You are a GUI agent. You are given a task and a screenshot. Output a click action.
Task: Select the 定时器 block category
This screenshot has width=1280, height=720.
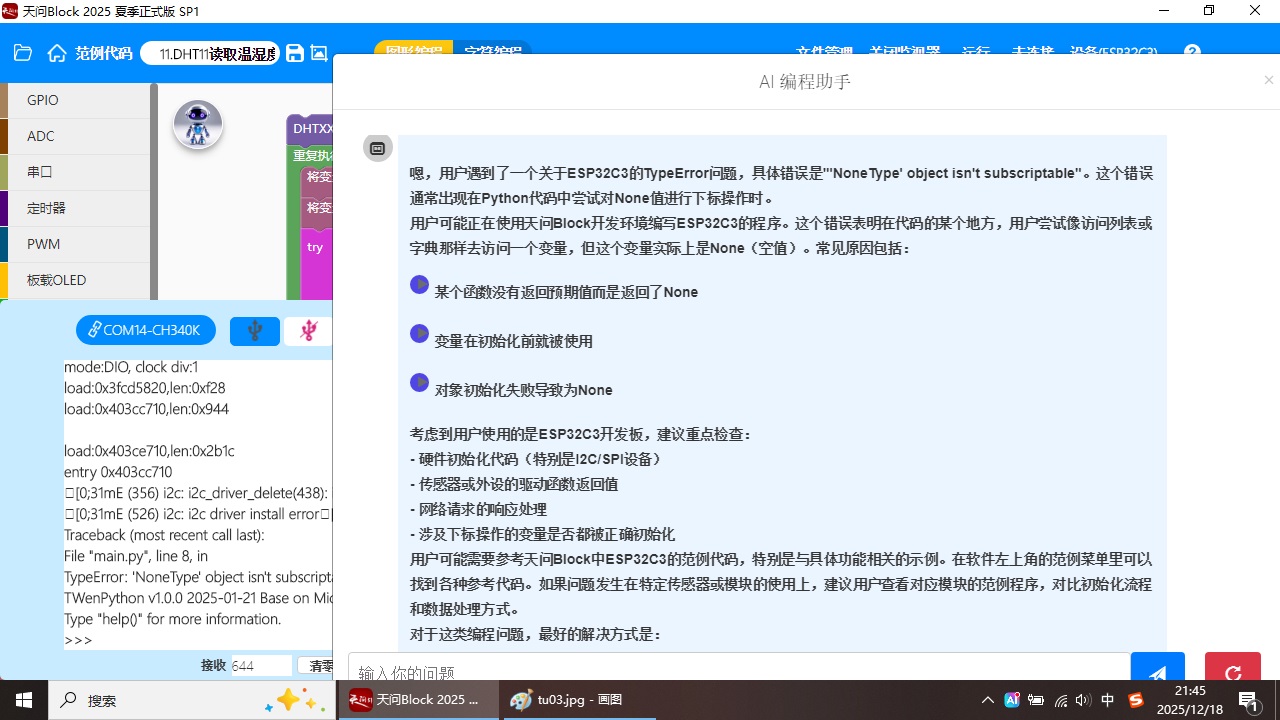click(79, 208)
